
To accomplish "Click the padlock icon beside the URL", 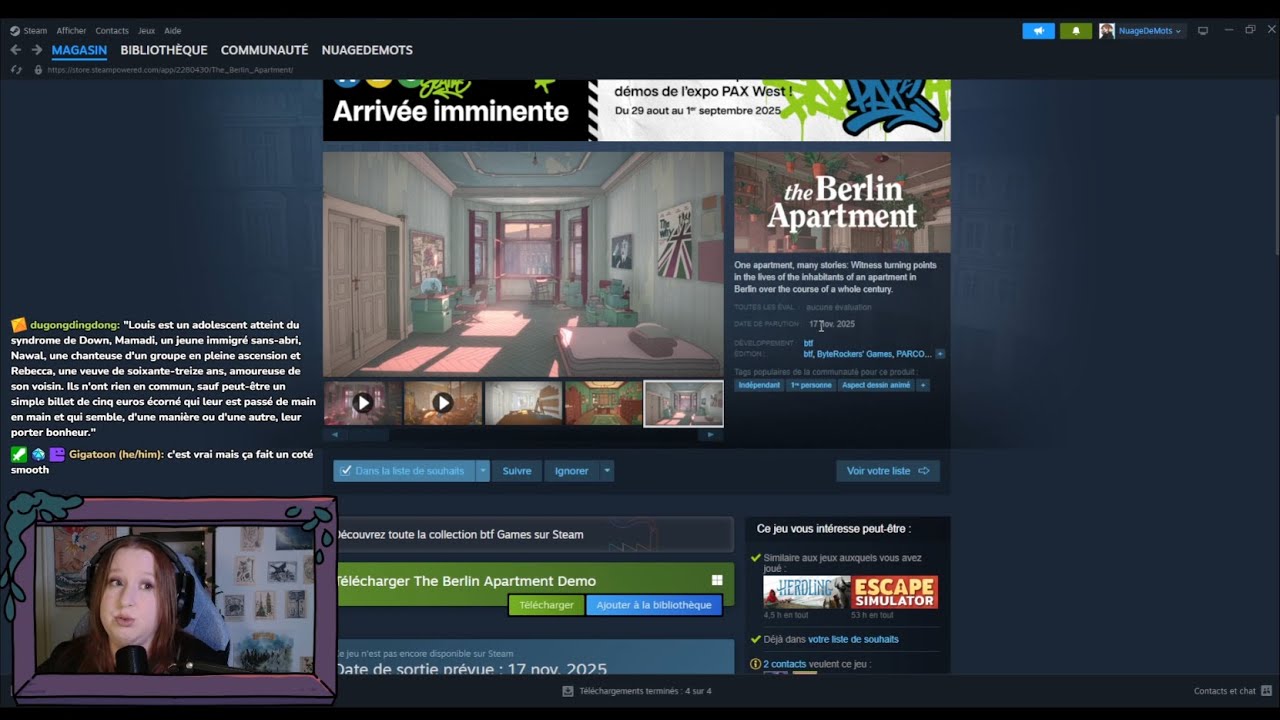I will [x=38, y=70].
